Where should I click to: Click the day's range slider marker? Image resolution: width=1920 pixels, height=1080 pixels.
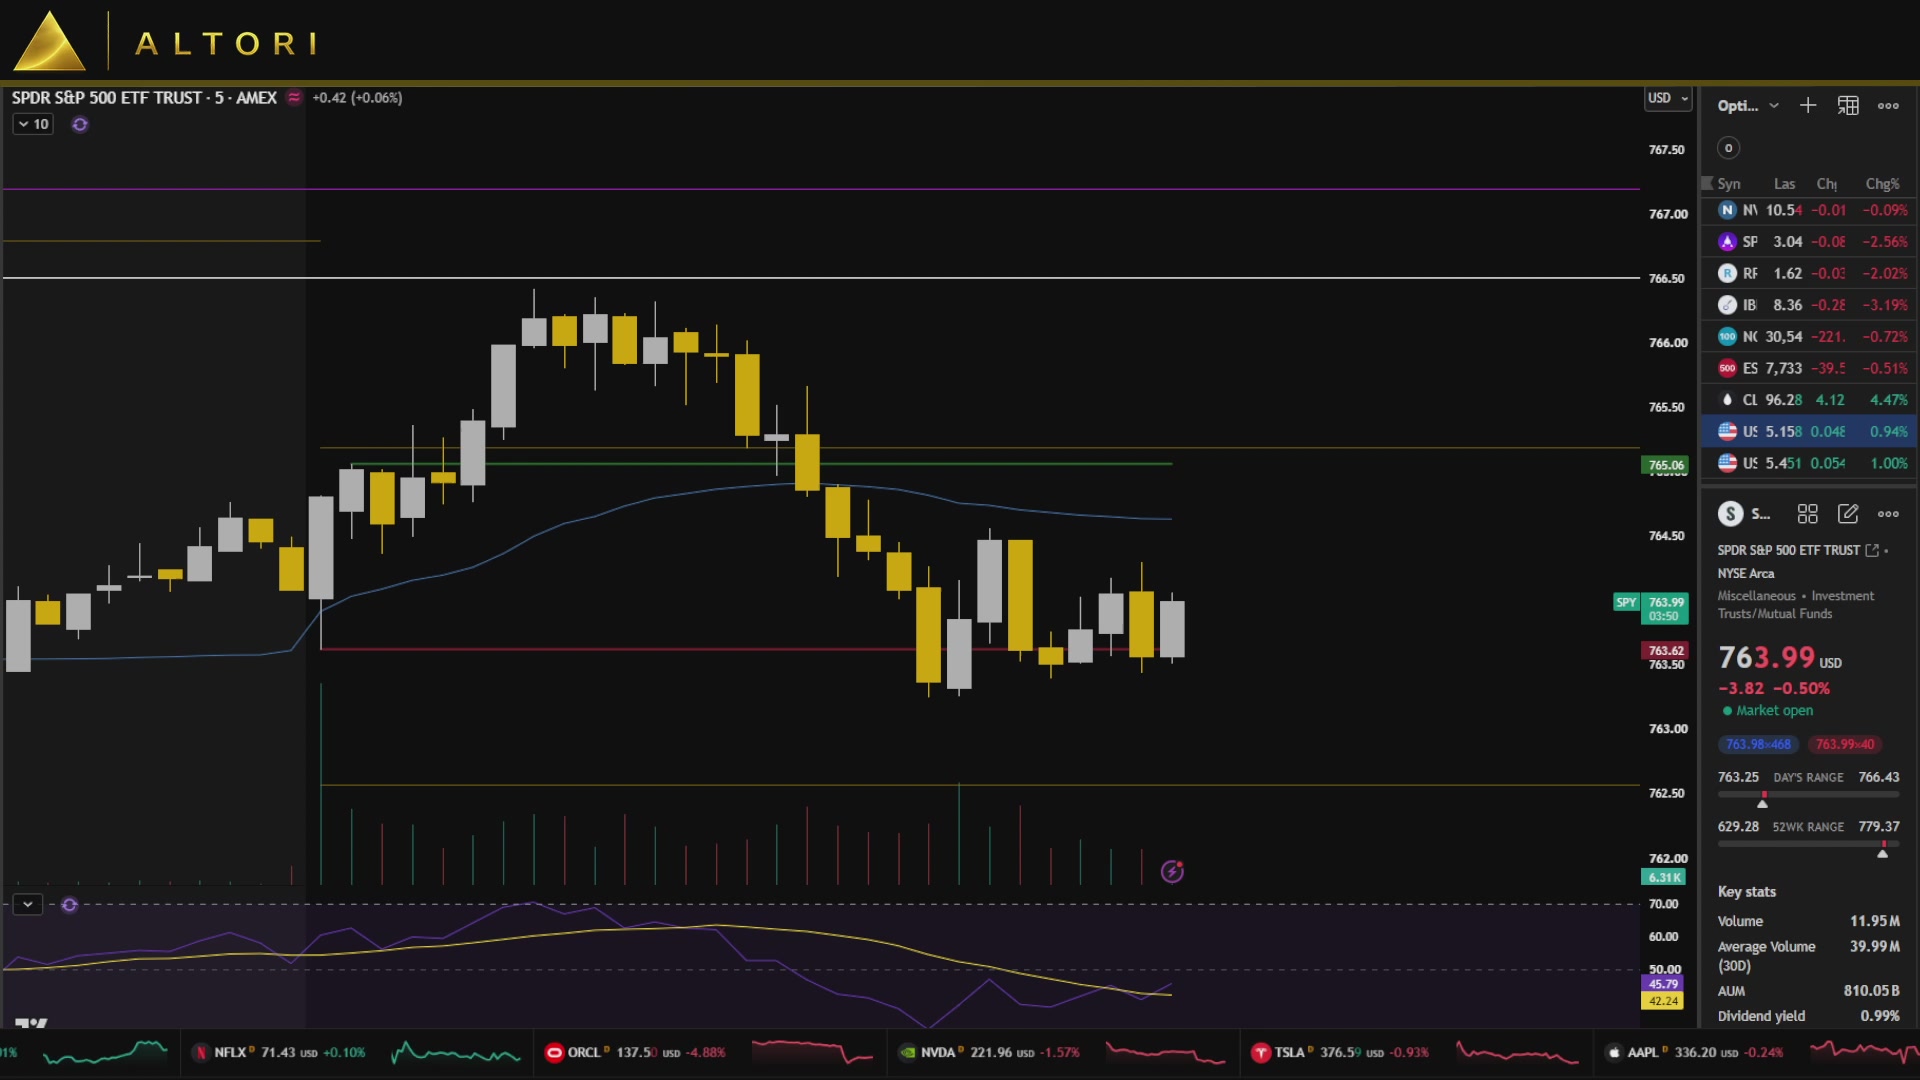coord(1763,802)
